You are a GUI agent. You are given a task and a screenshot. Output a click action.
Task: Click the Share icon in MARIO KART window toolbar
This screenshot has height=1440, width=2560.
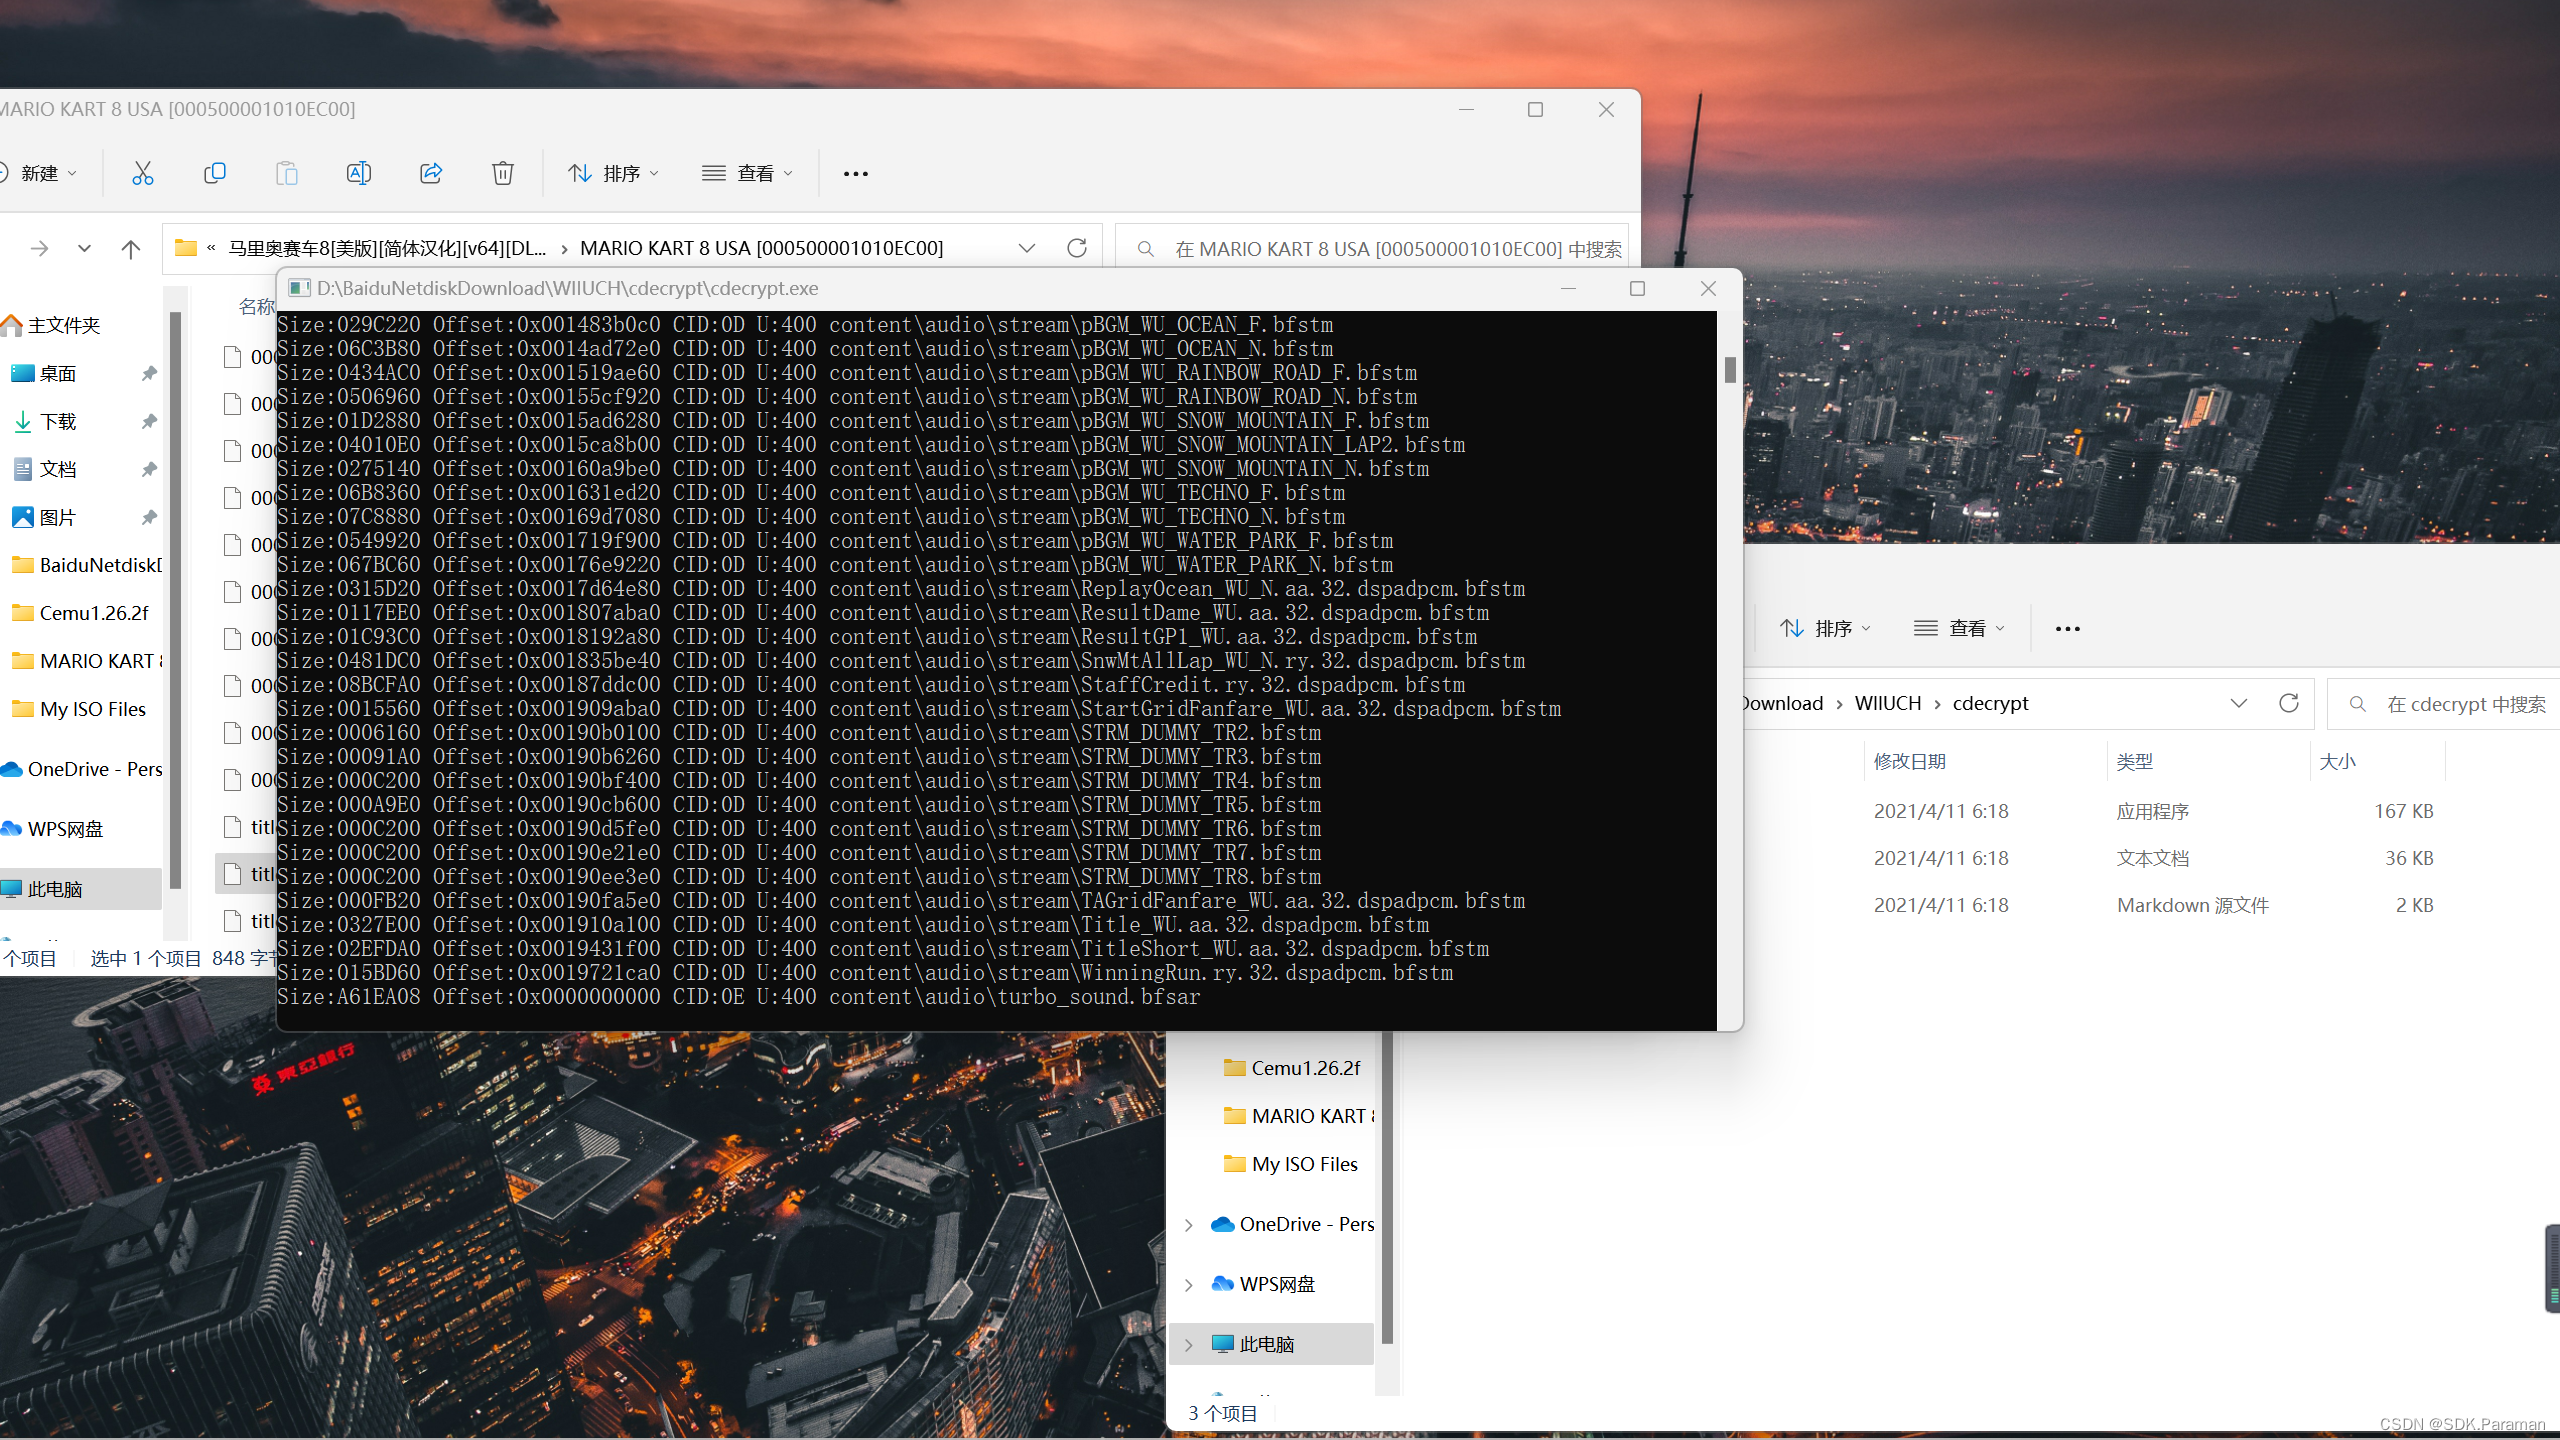pos(431,173)
